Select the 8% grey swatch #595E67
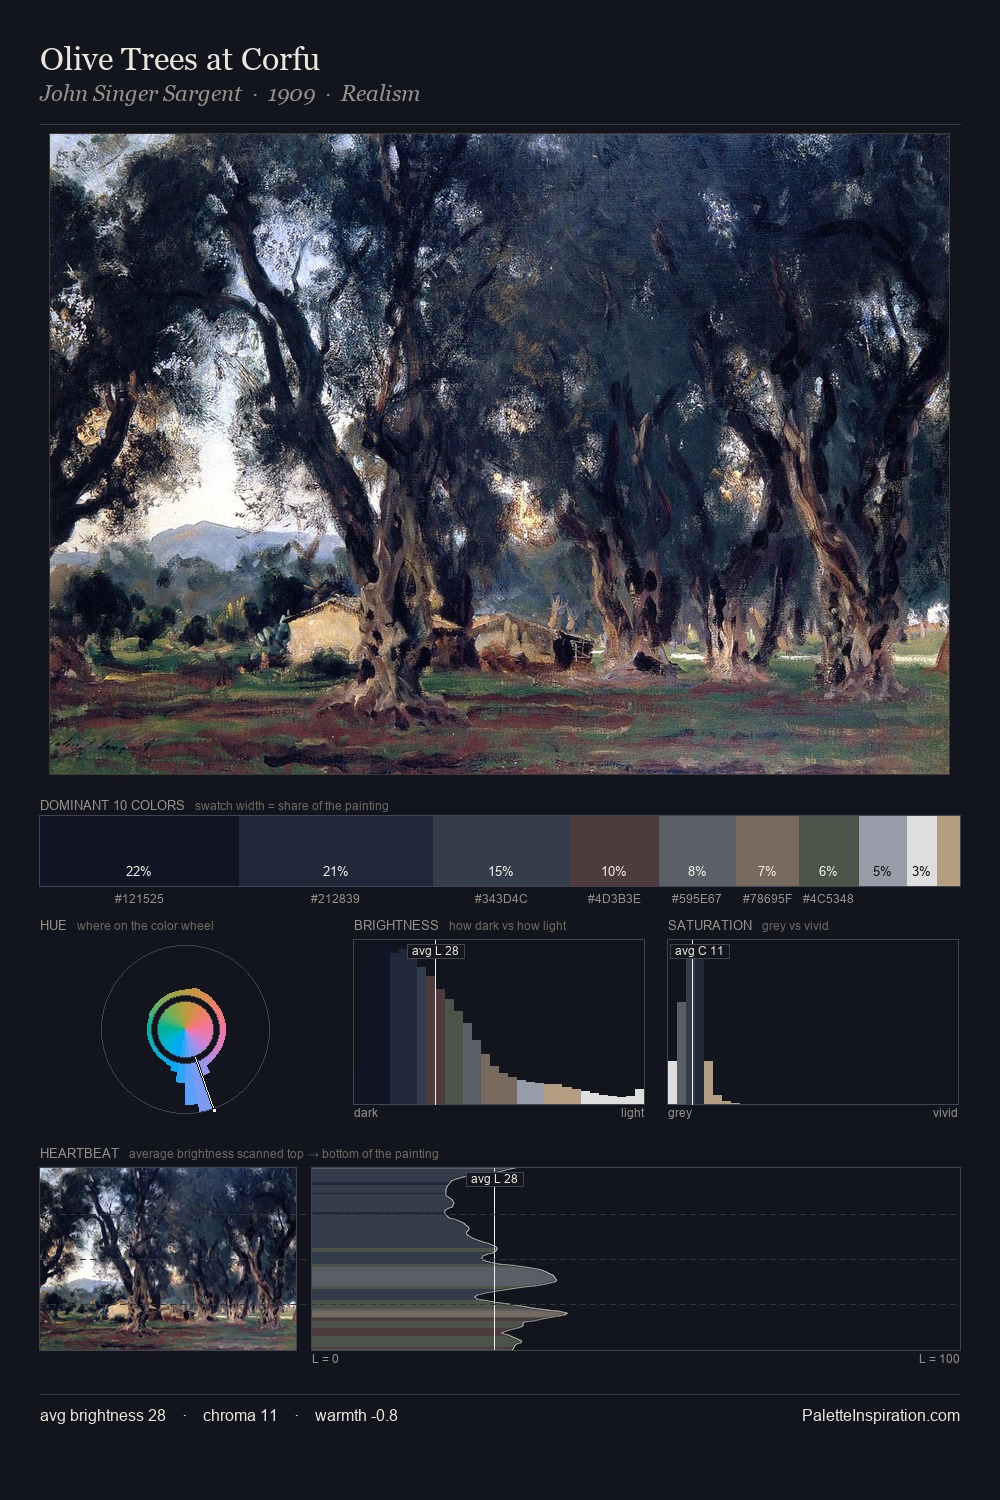The height and width of the screenshot is (1500, 1000). 697,851
